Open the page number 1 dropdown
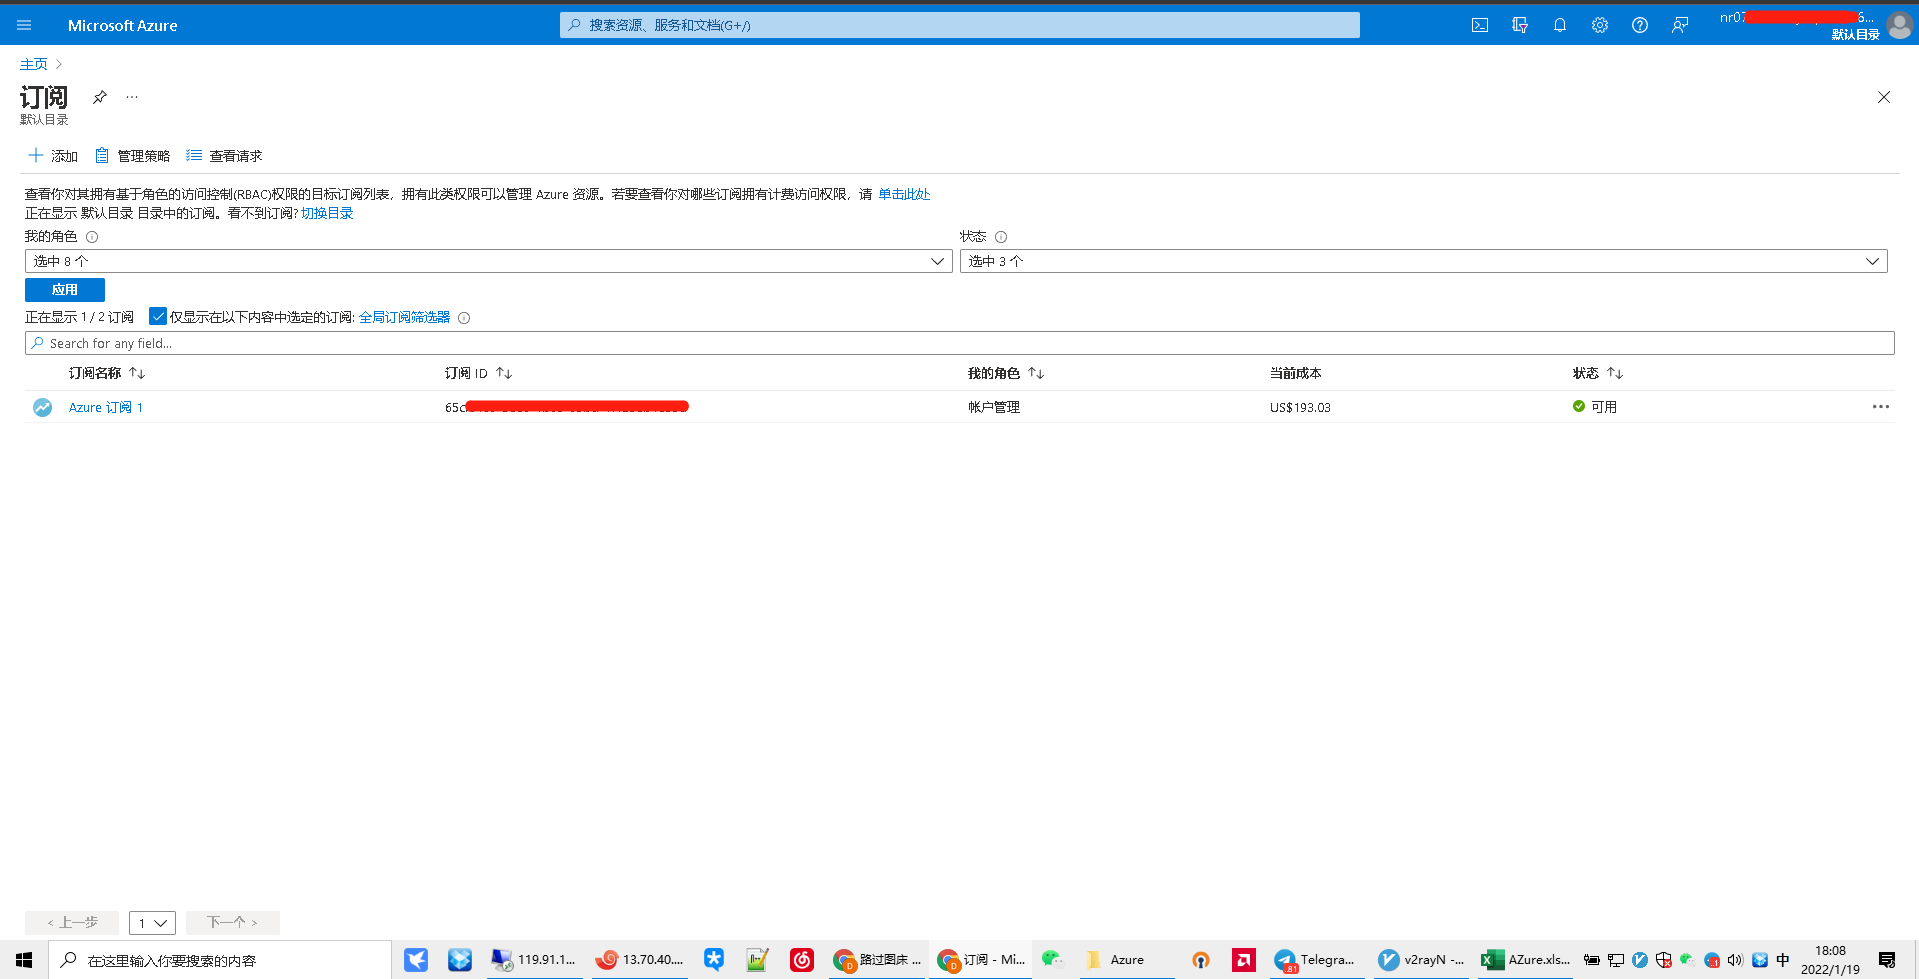 [x=152, y=922]
